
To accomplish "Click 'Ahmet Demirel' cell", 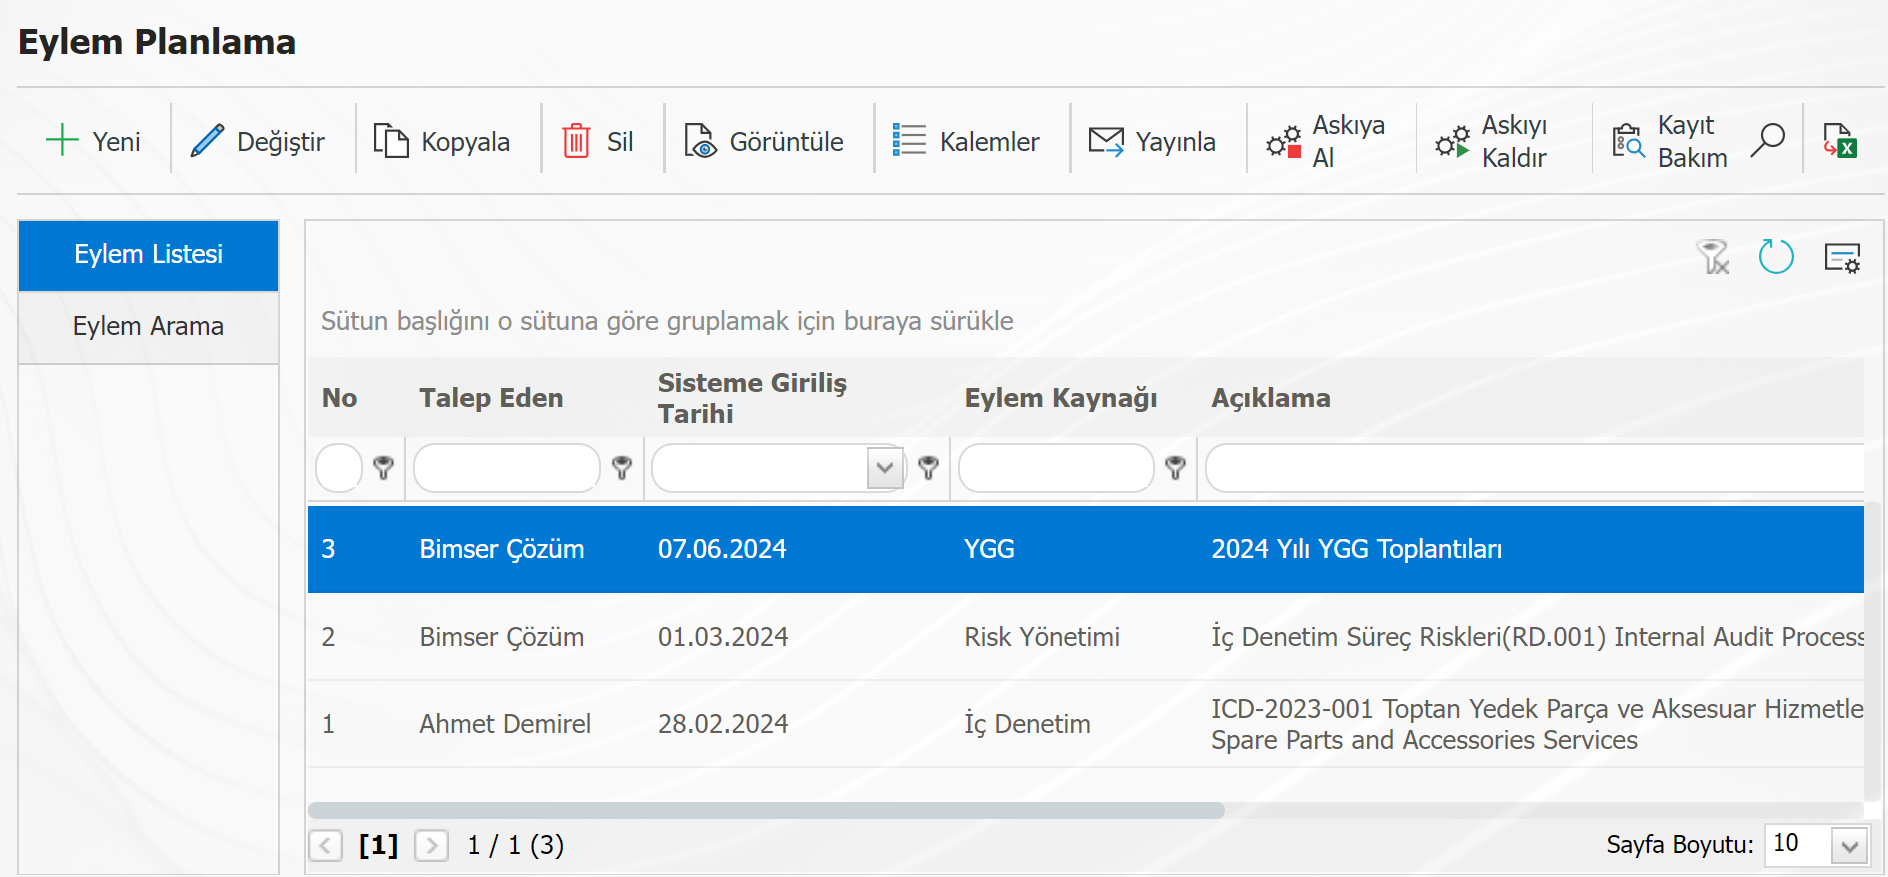I will [x=505, y=724].
